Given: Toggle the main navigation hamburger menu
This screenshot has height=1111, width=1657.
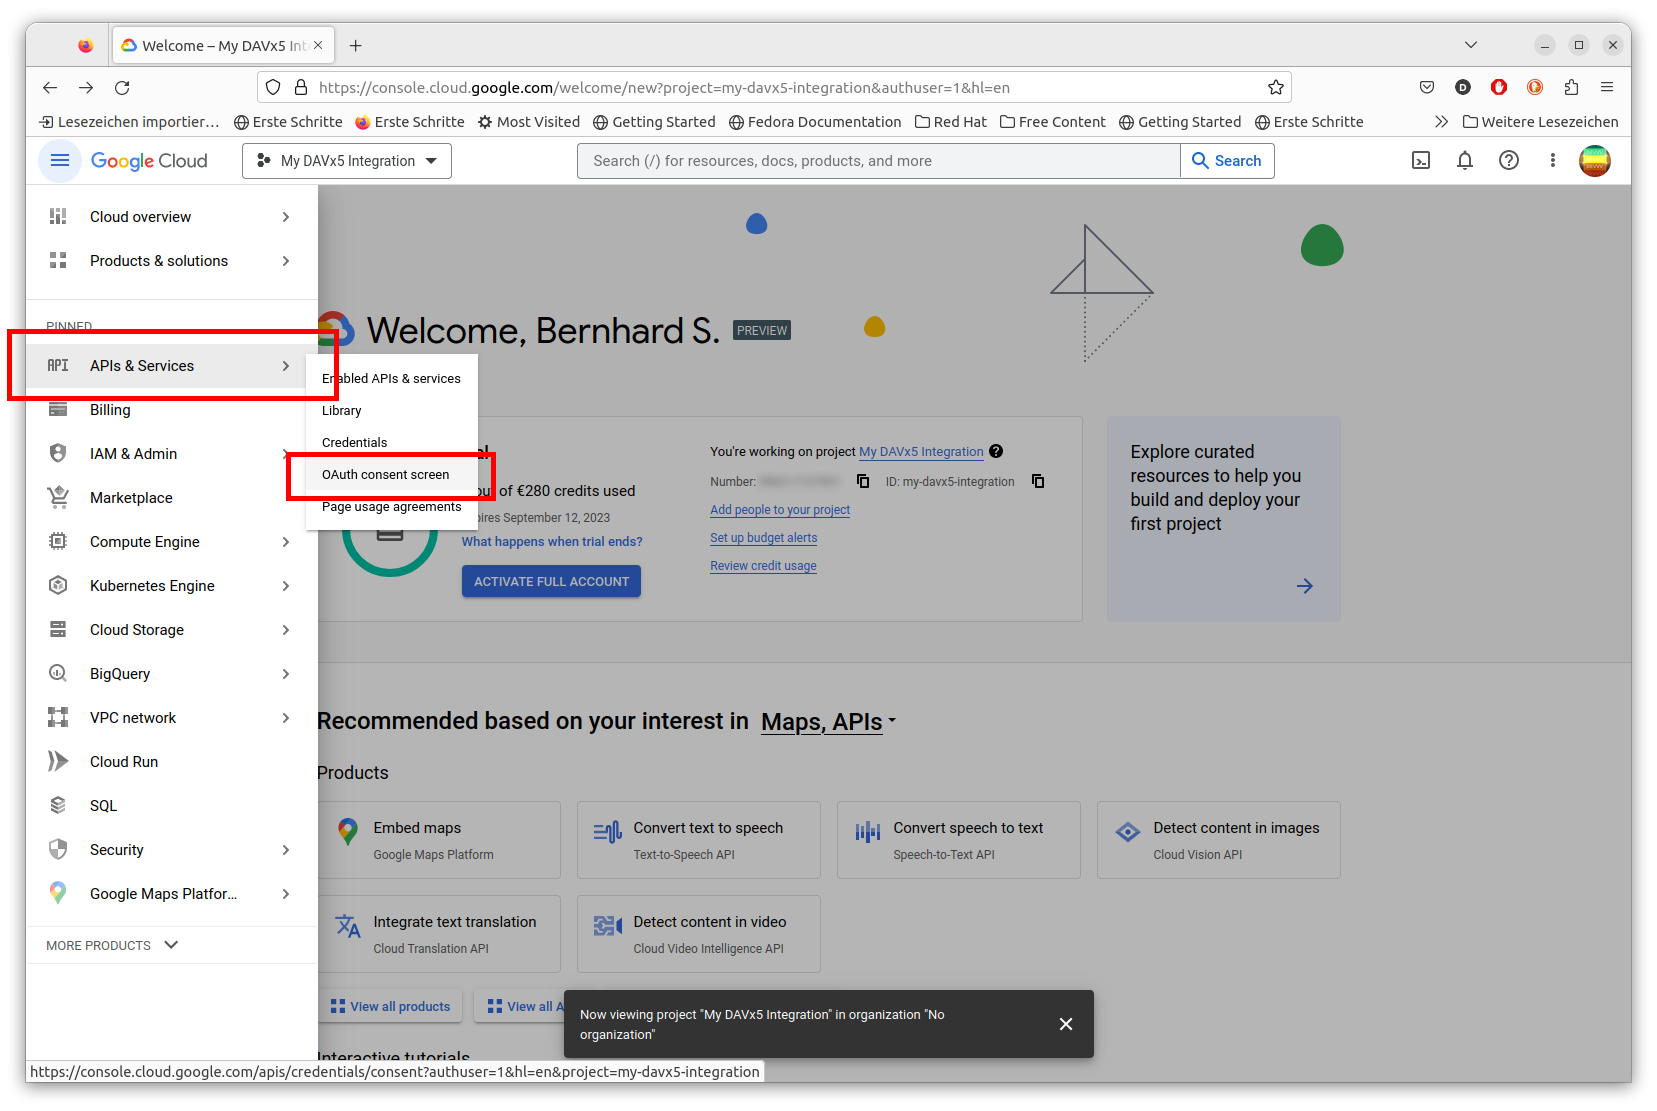Looking at the screenshot, I should [x=59, y=161].
